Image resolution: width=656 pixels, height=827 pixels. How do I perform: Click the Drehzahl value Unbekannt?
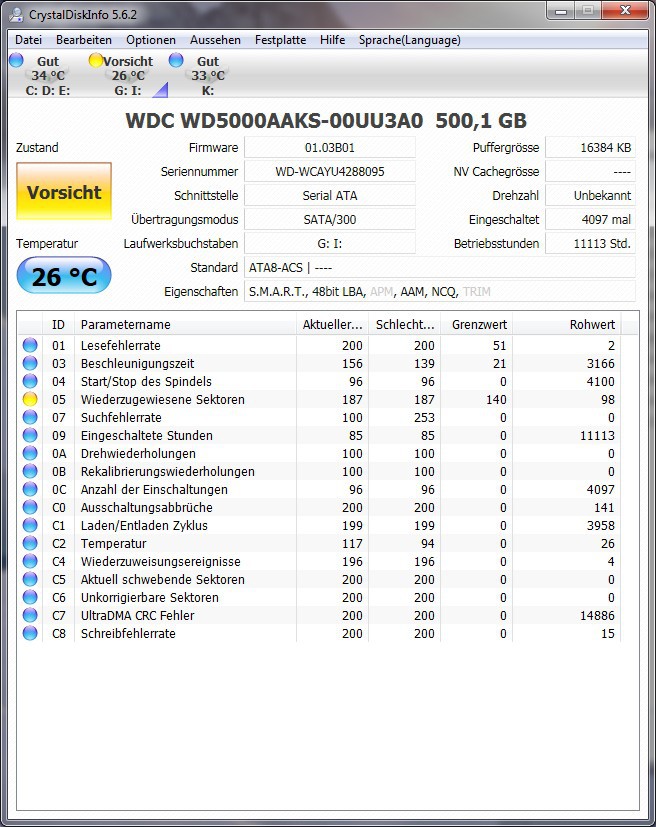(590, 196)
